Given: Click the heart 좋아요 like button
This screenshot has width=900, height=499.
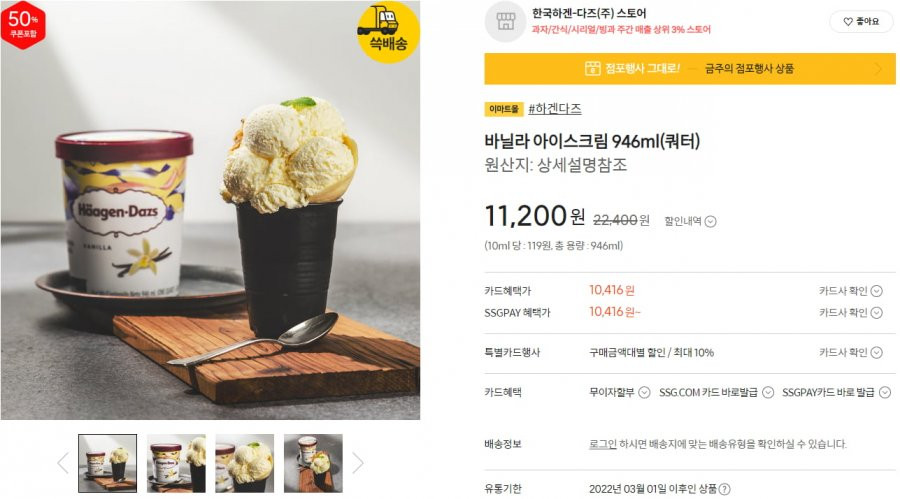Looking at the screenshot, I should 862,21.
